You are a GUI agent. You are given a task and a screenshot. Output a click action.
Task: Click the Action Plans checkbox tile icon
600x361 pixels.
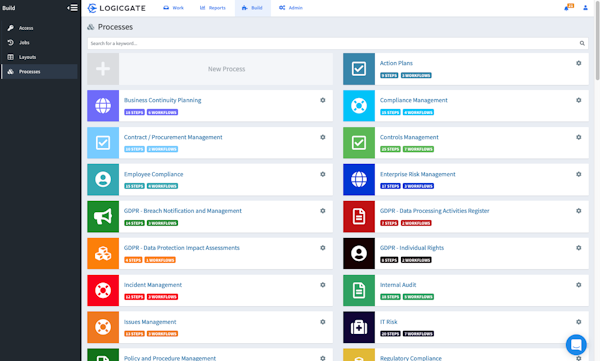(x=359, y=69)
